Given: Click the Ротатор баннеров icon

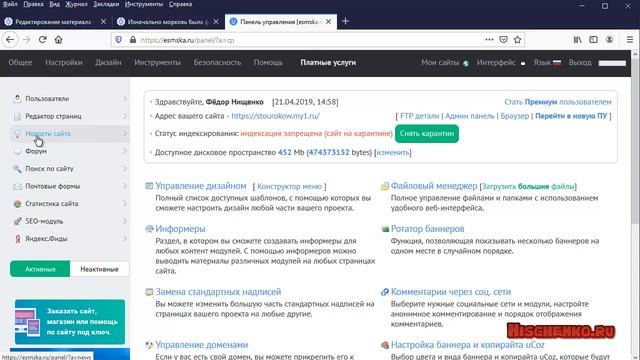Looking at the screenshot, I should [384, 229].
